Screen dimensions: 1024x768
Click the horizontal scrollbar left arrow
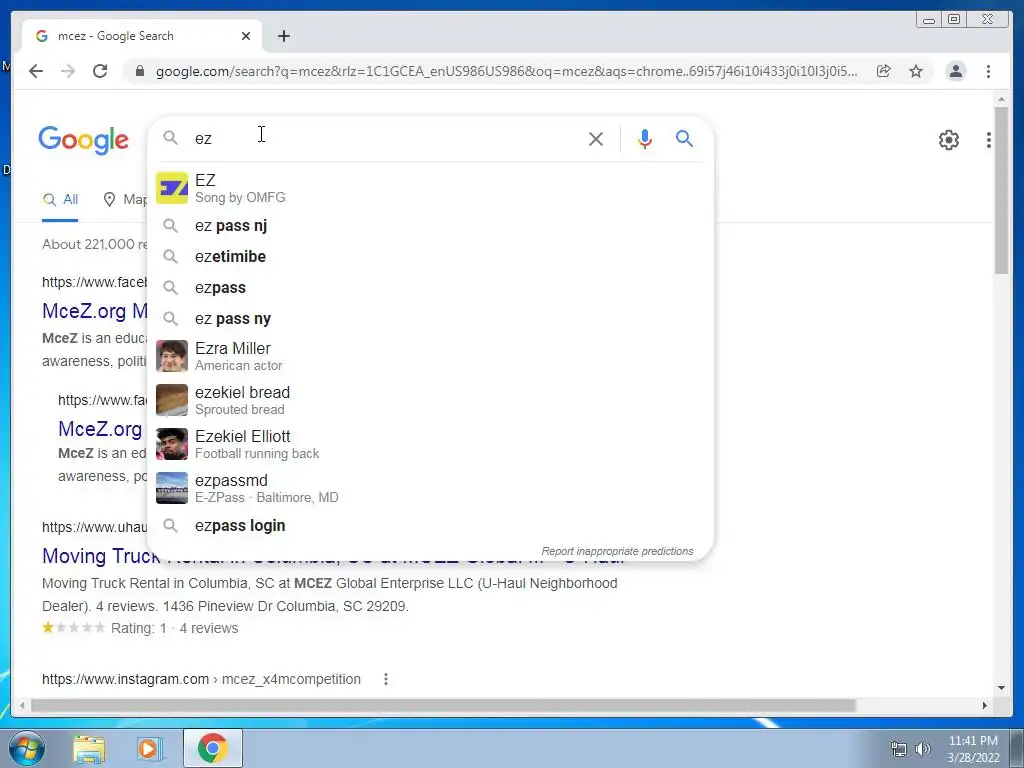tap(22, 705)
